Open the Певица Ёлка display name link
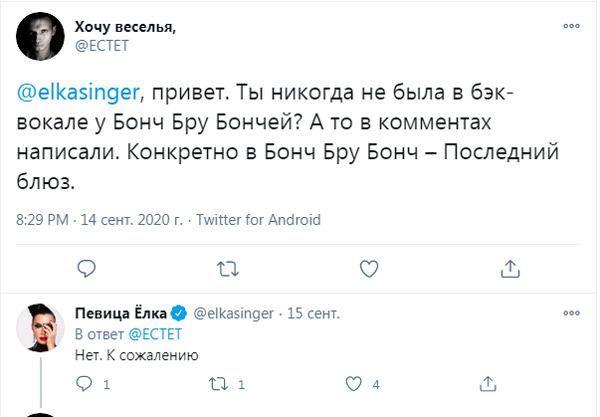Screen dimensions: 600x417 [121, 312]
